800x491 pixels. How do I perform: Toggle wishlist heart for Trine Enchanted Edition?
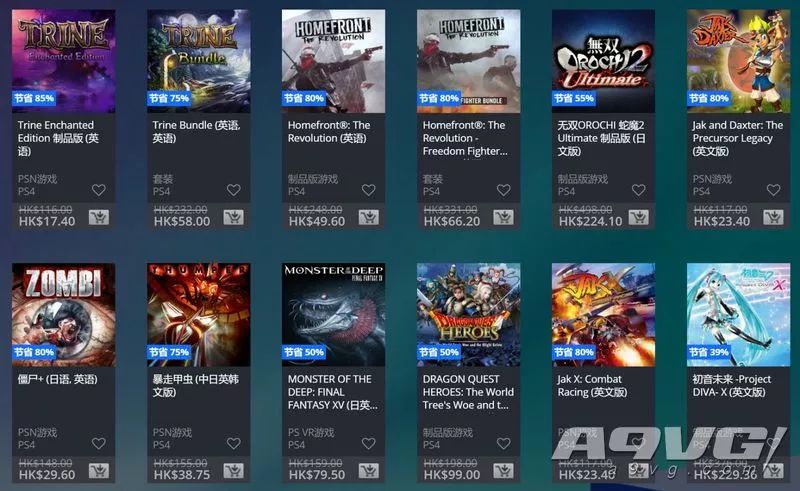(98, 190)
